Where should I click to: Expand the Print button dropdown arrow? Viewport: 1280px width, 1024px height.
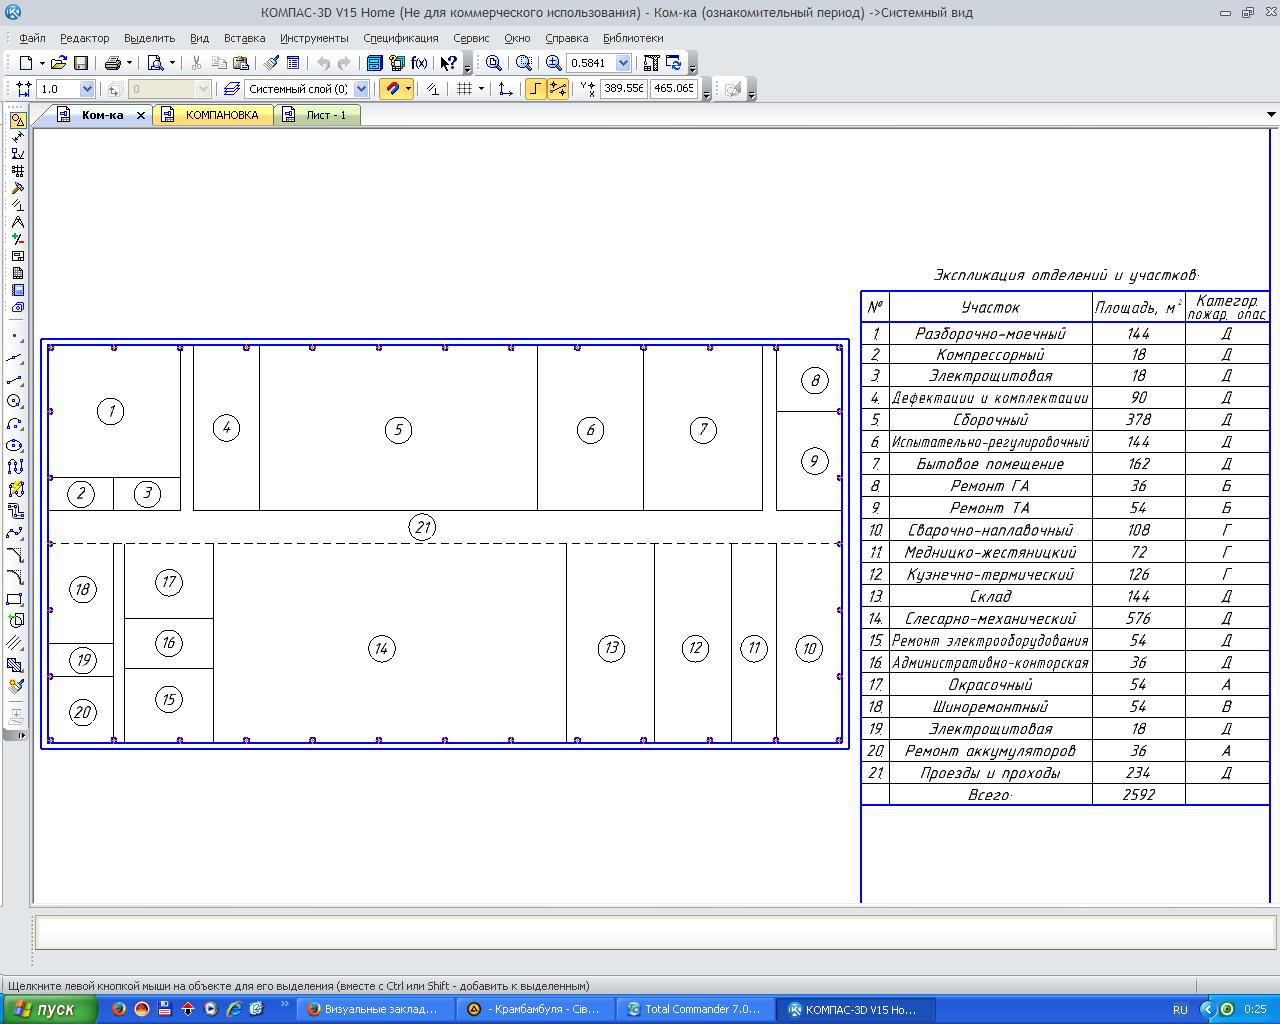[x=129, y=63]
